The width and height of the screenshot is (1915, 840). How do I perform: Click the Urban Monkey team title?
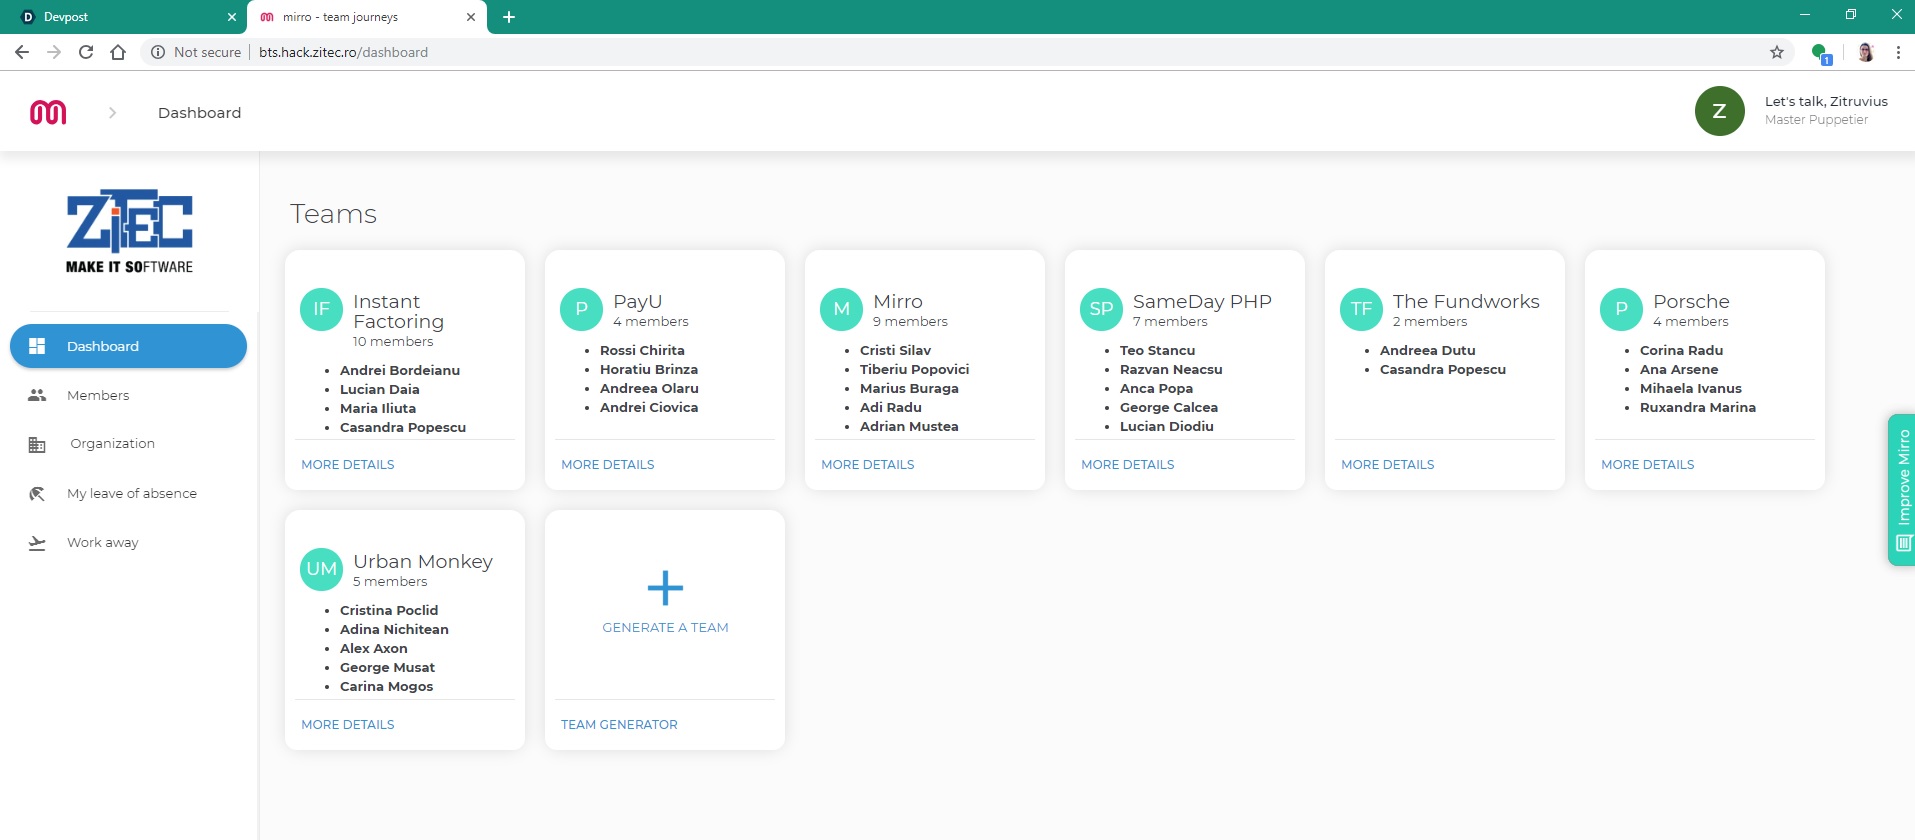(x=423, y=561)
